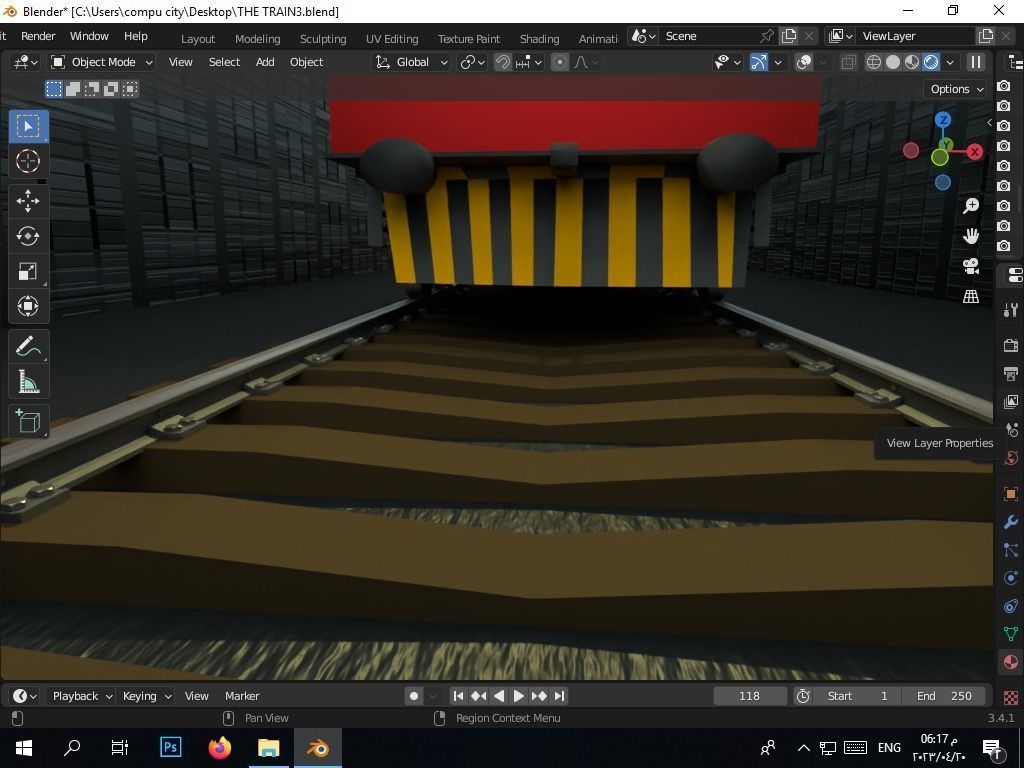Click the viewport Zoom magnifier icon
The image size is (1024, 768).
[x=971, y=206]
